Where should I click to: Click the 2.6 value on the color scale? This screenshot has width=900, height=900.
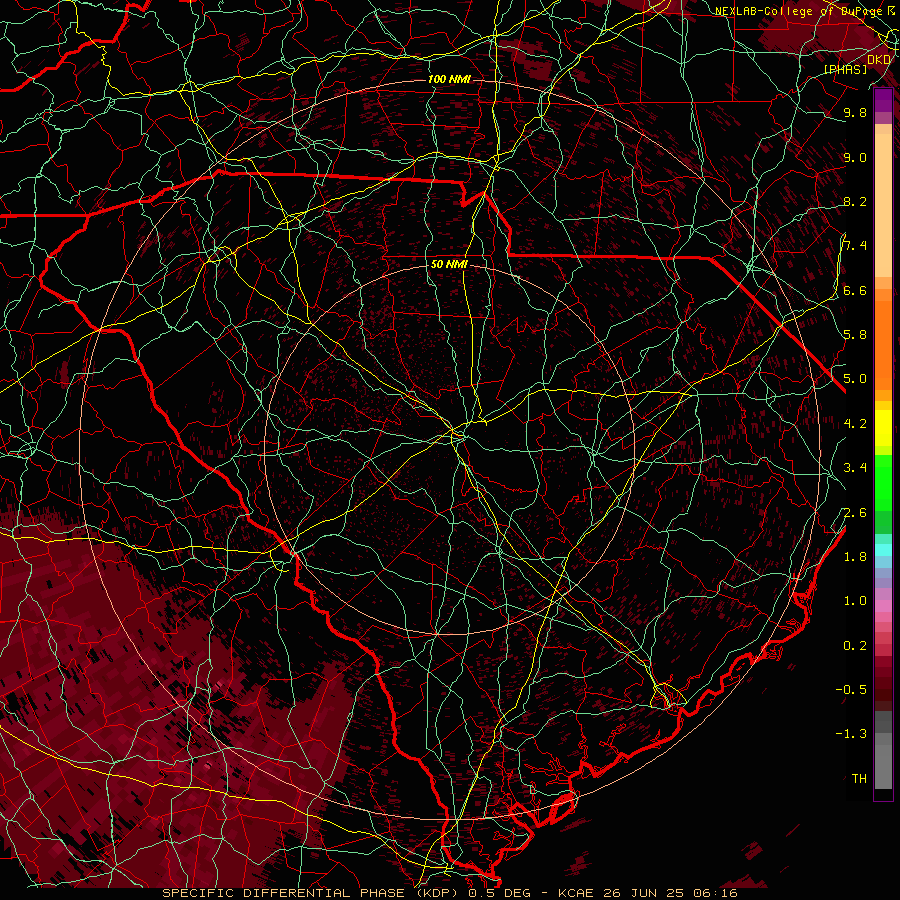tap(855, 513)
